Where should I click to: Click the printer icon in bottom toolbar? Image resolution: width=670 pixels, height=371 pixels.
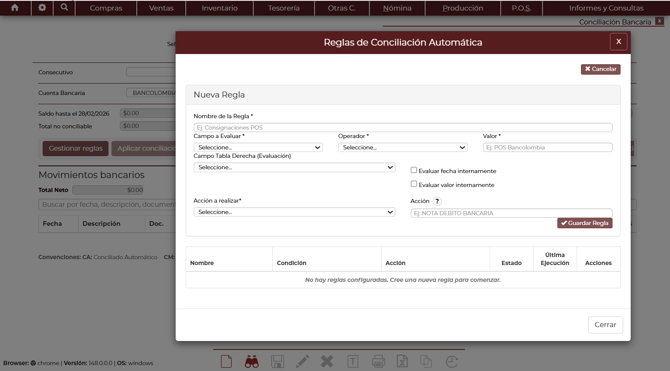[x=378, y=362]
